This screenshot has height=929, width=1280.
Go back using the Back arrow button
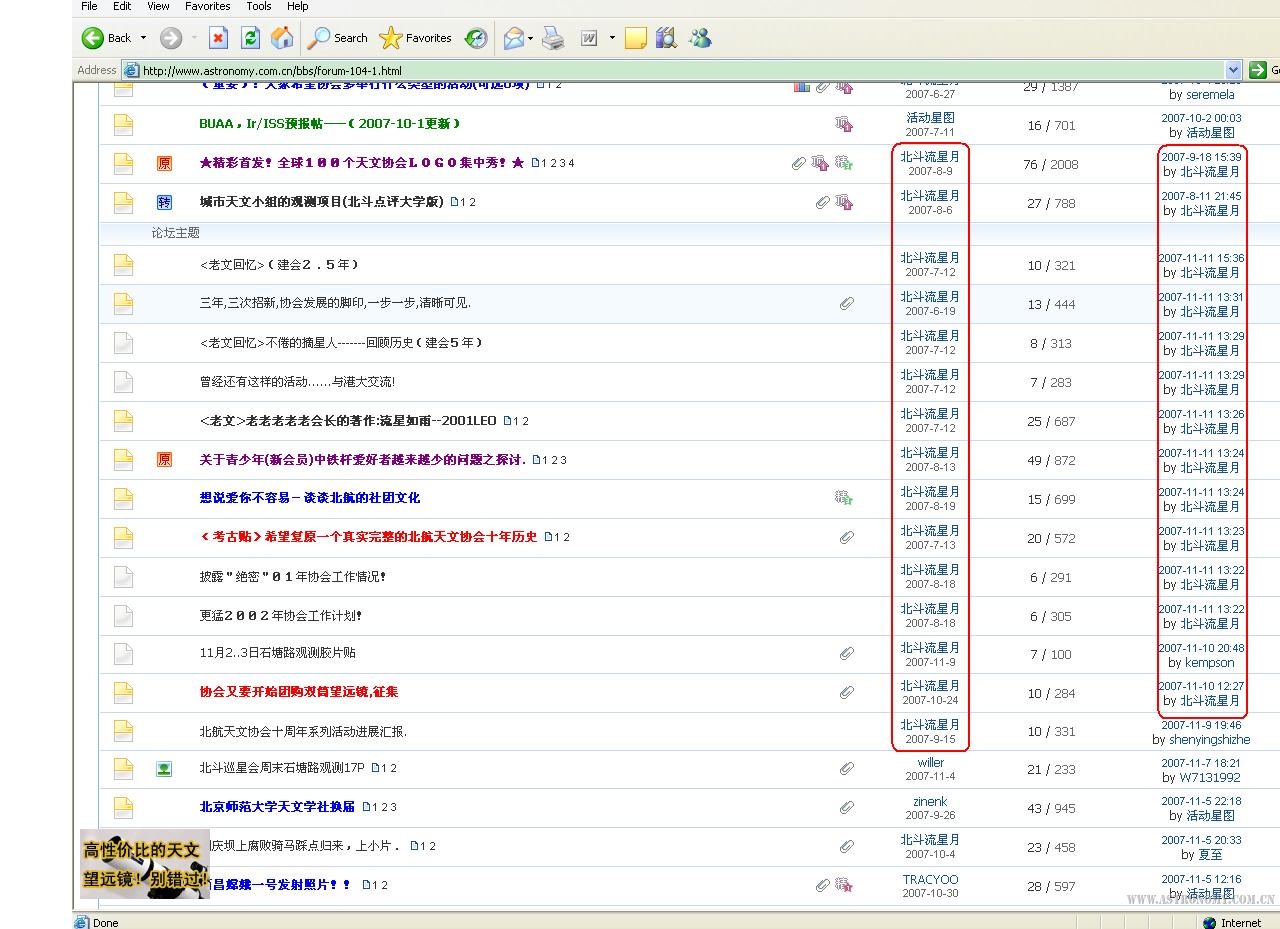click(x=106, y=38)
